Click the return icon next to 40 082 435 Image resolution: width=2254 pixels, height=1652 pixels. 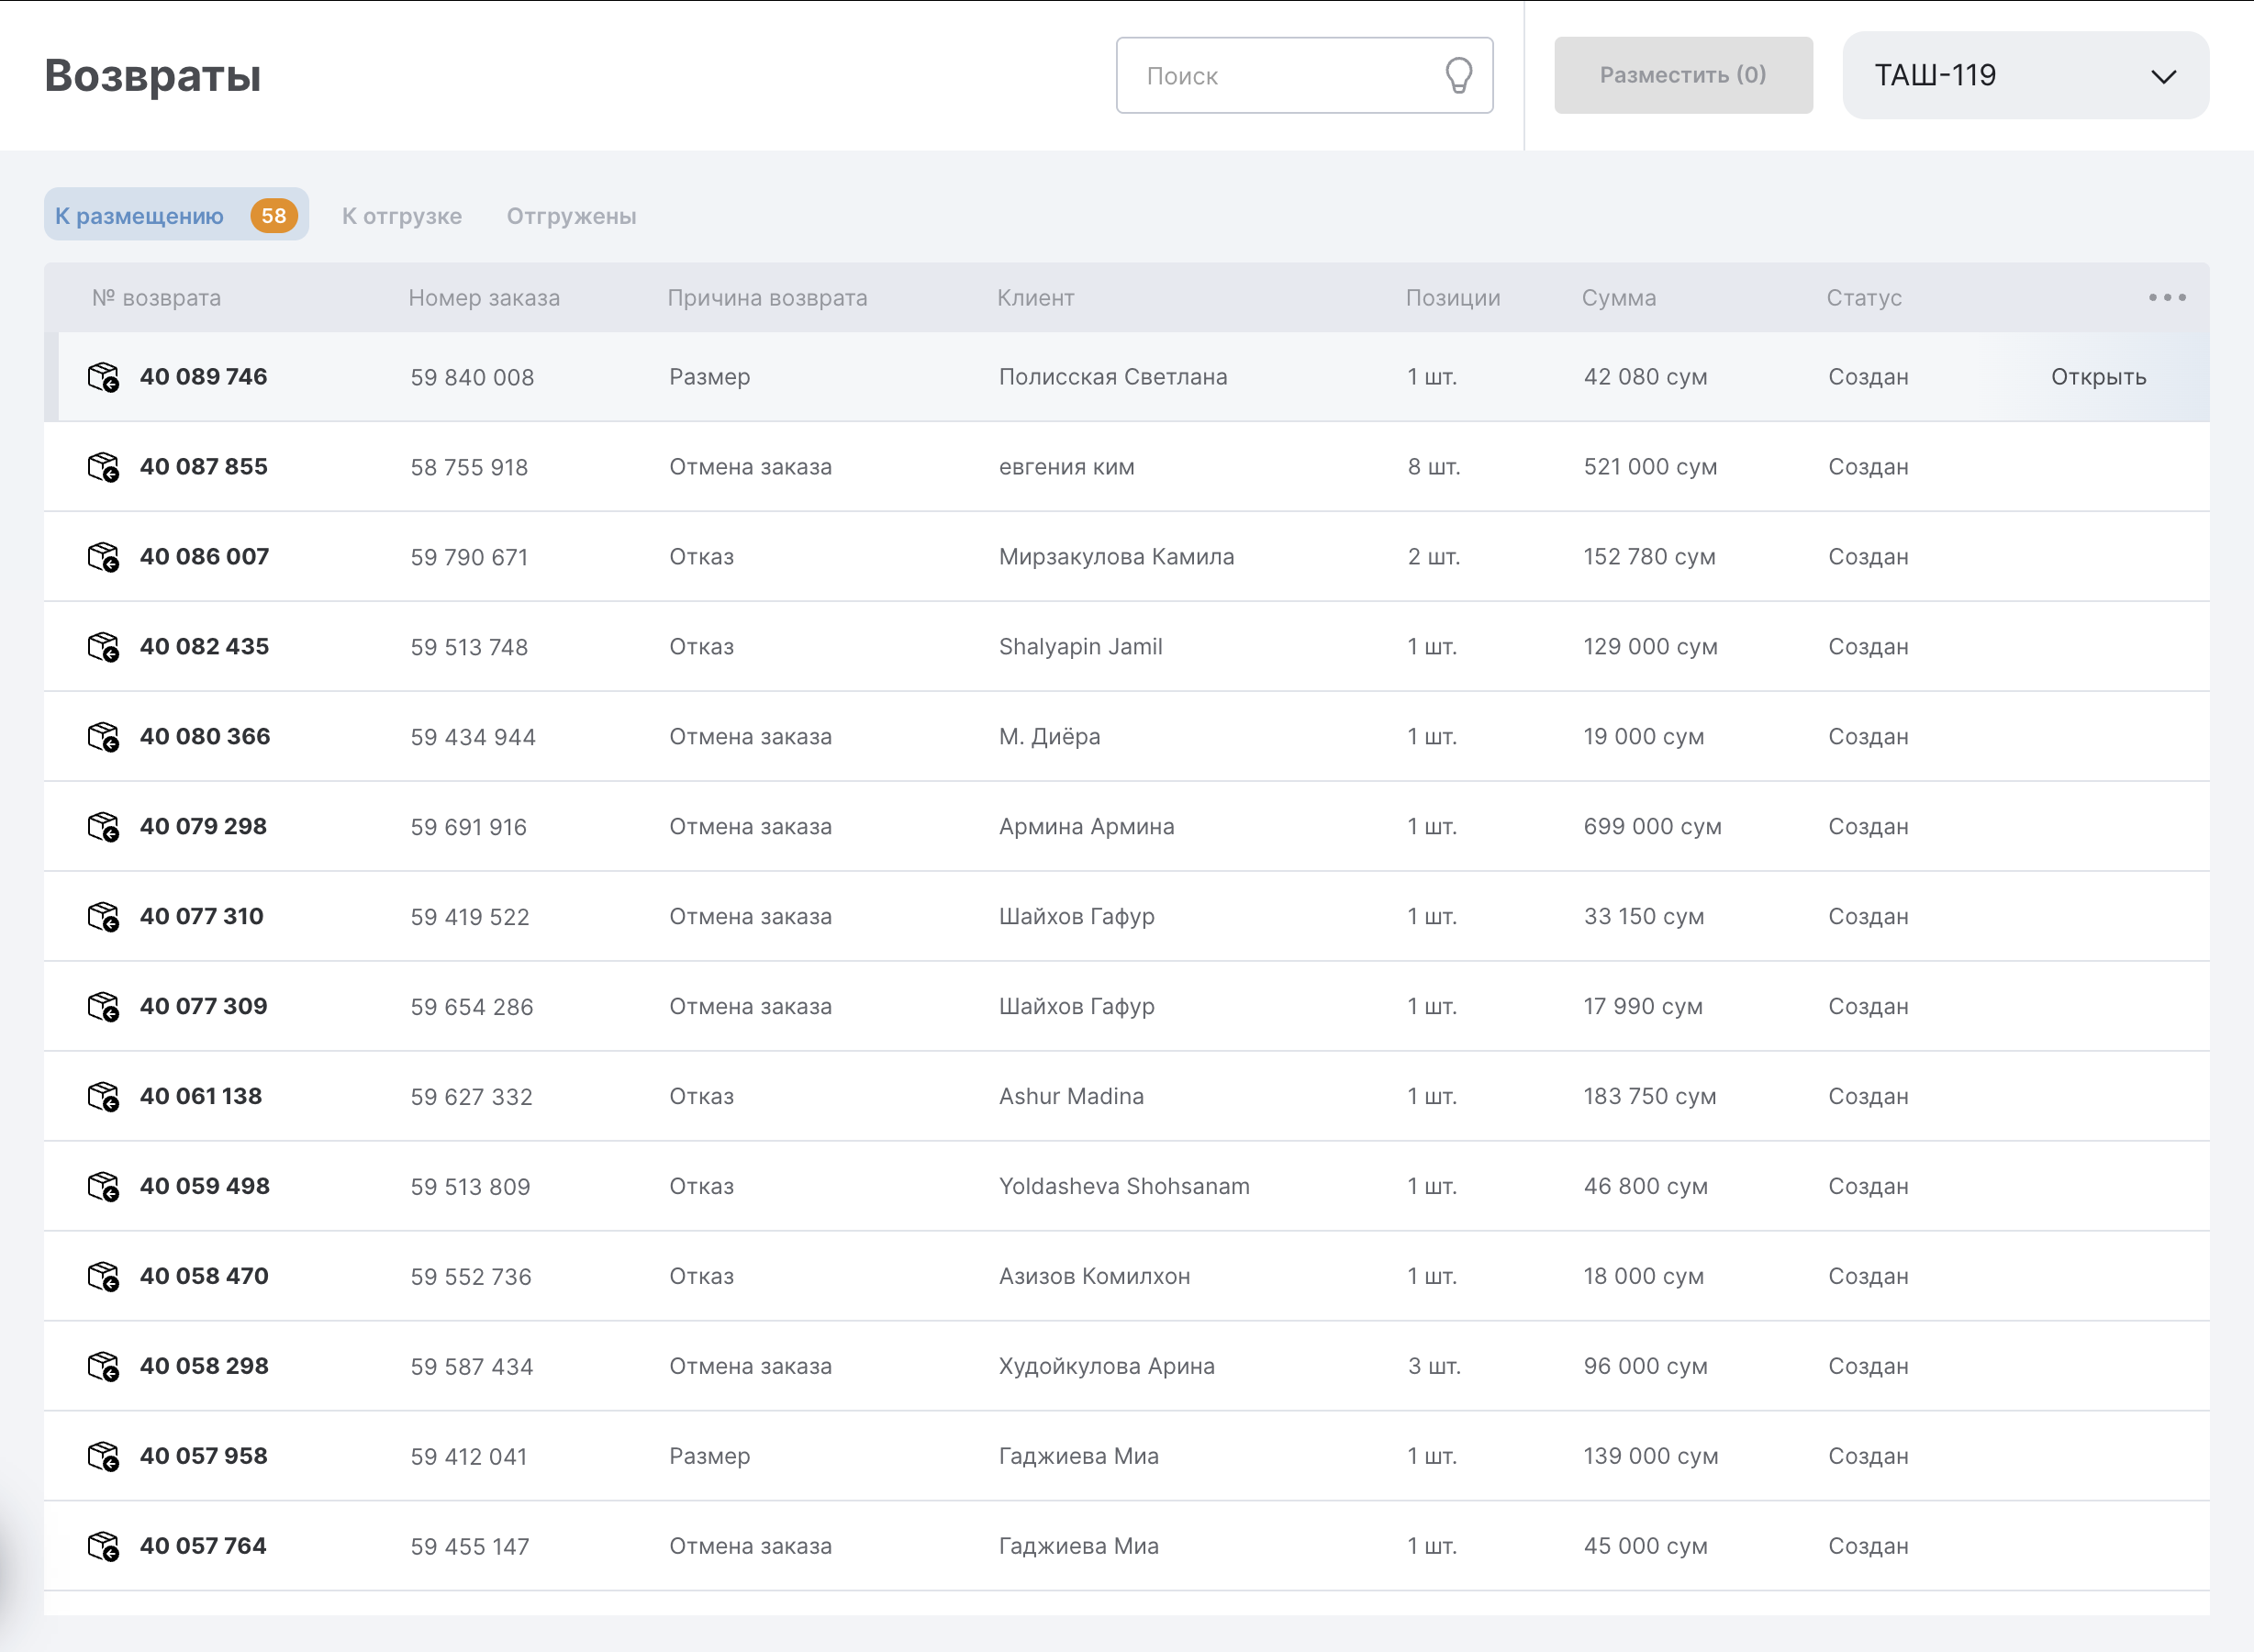coord(103,647)
